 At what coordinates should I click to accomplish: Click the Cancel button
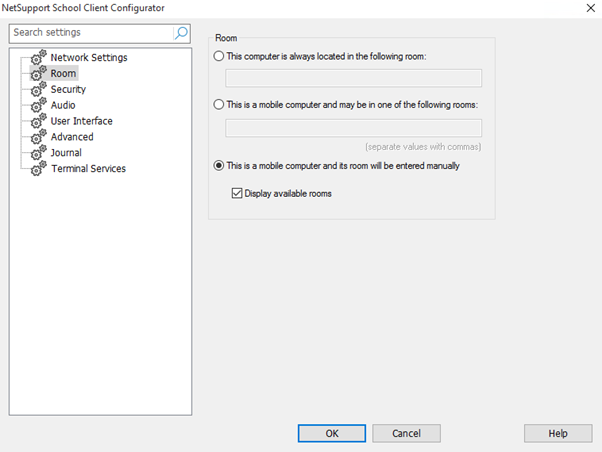[406, 433]
